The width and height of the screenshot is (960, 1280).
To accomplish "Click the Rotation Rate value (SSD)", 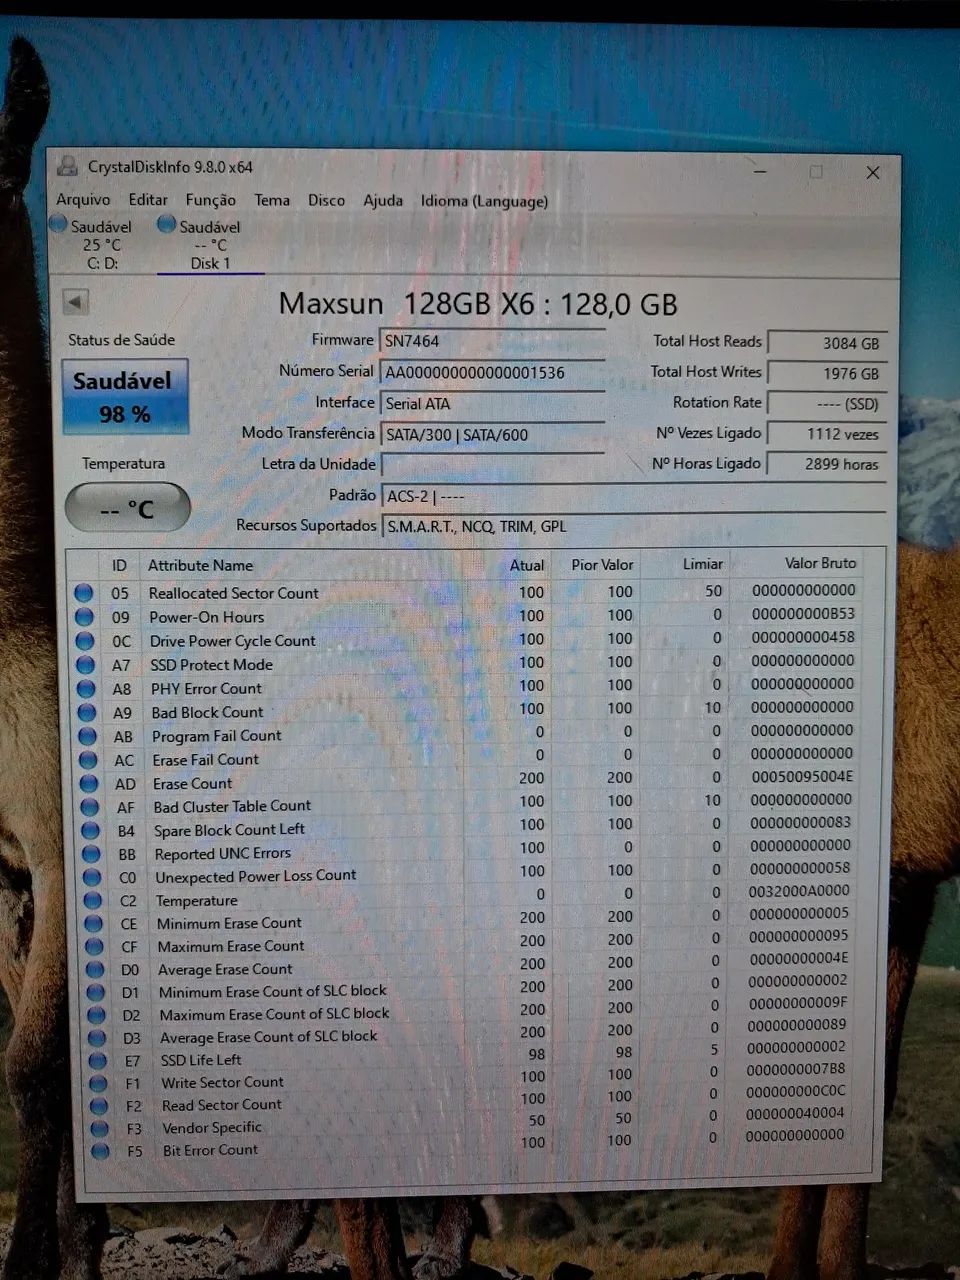I will click(x=826, y=404).
